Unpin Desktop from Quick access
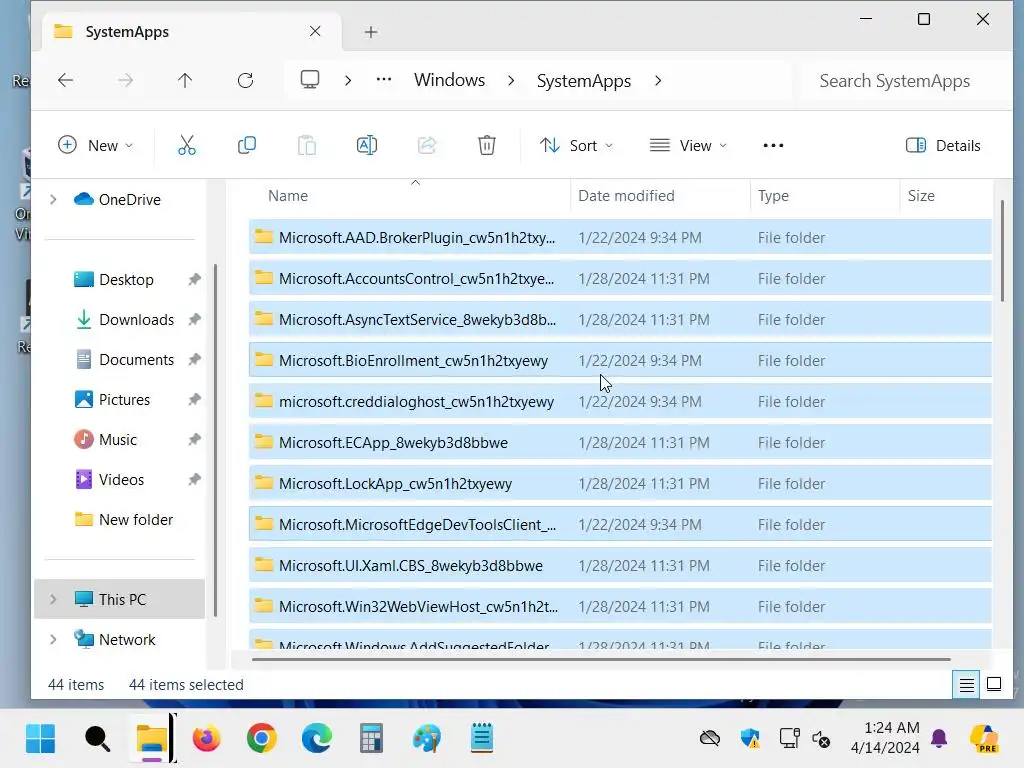Image resolution: width=1024 pixels, height=768 pixels. [x=194, y=280]
